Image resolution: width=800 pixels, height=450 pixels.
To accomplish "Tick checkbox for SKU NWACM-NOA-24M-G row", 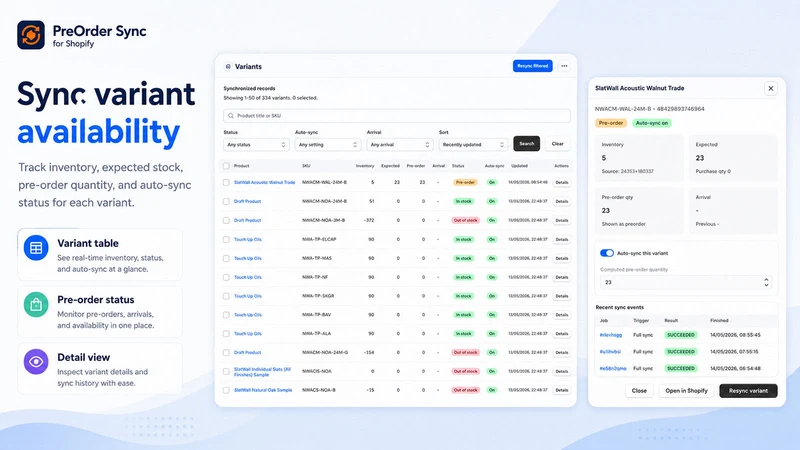I will tap(226, 353).
